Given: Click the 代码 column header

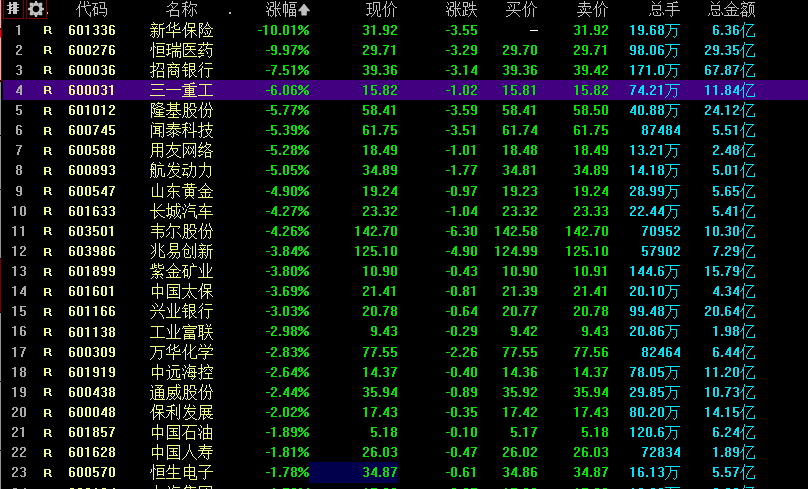Looking at the screenshot, I should click(92, 9).
